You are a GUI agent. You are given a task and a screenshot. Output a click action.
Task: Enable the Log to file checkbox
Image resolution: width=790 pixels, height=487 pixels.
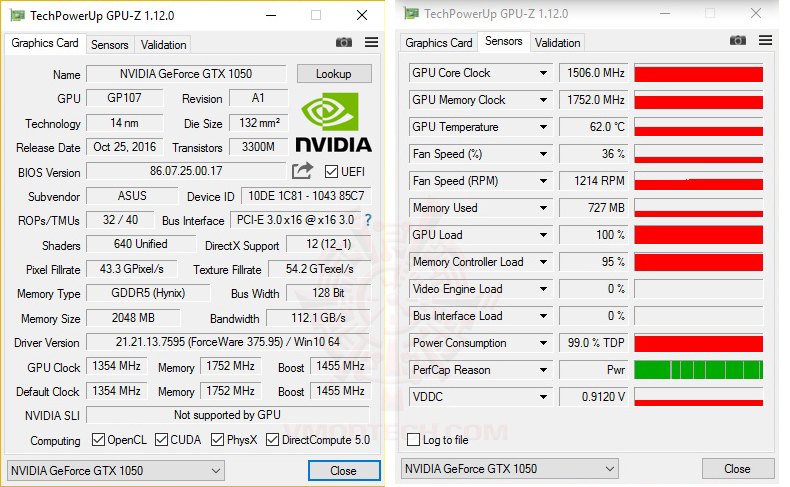[x=413, y=440]
